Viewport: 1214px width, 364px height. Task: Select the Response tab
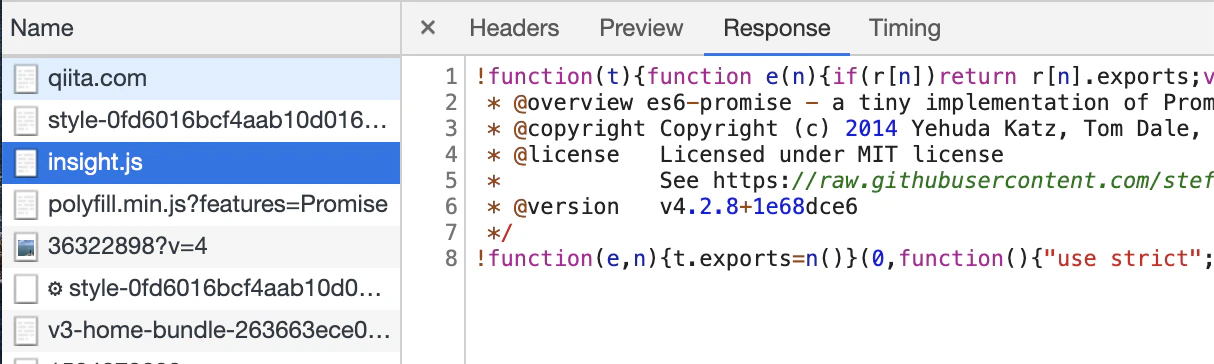pyautogui.click(x=777, y=28)
